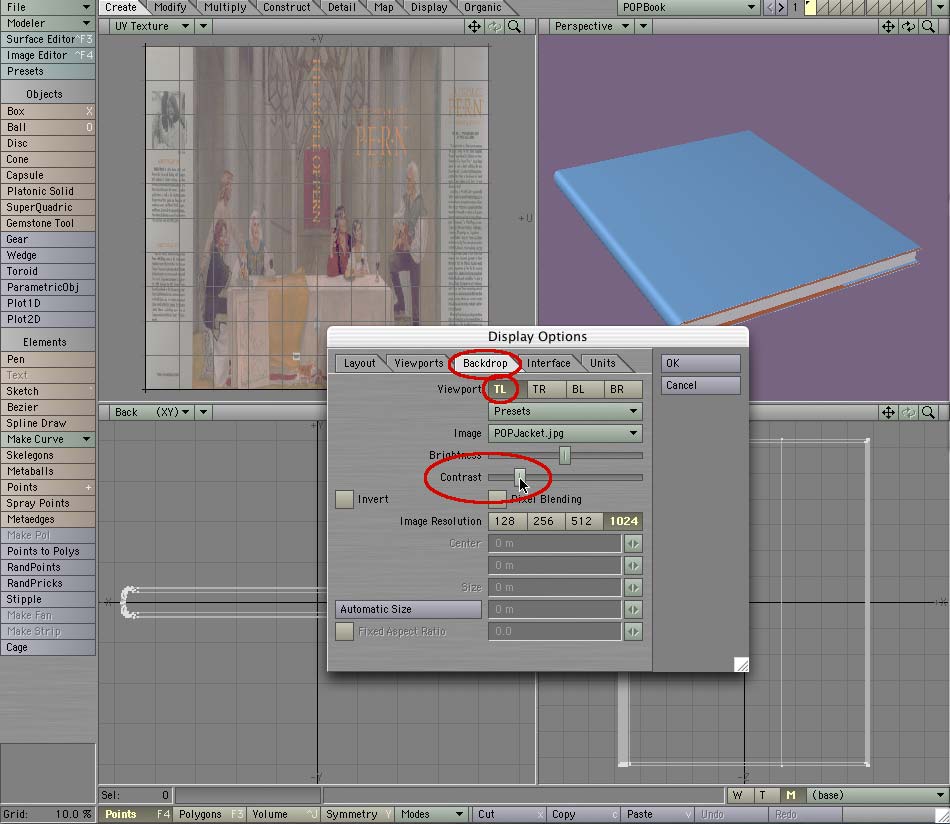Open the File dropdown menu
Screen dimensions: 950x824
47,7
